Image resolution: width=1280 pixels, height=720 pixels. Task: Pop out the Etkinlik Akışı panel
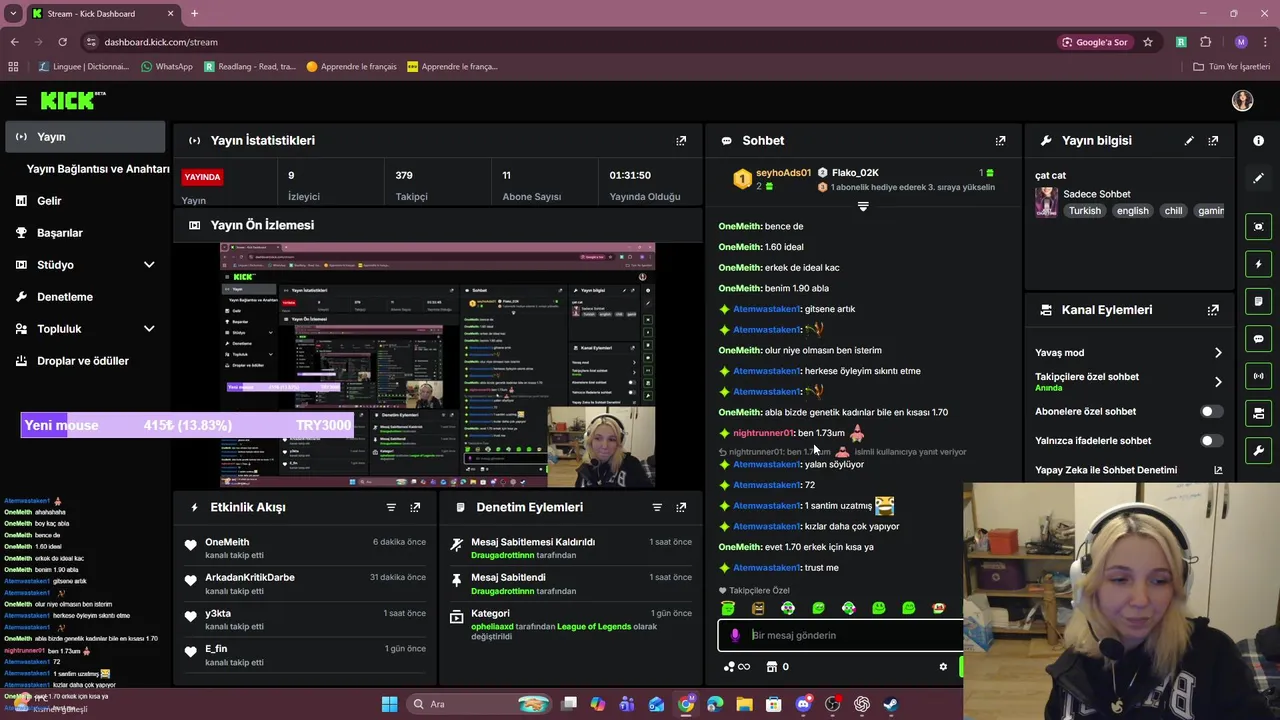coord(415,507)
